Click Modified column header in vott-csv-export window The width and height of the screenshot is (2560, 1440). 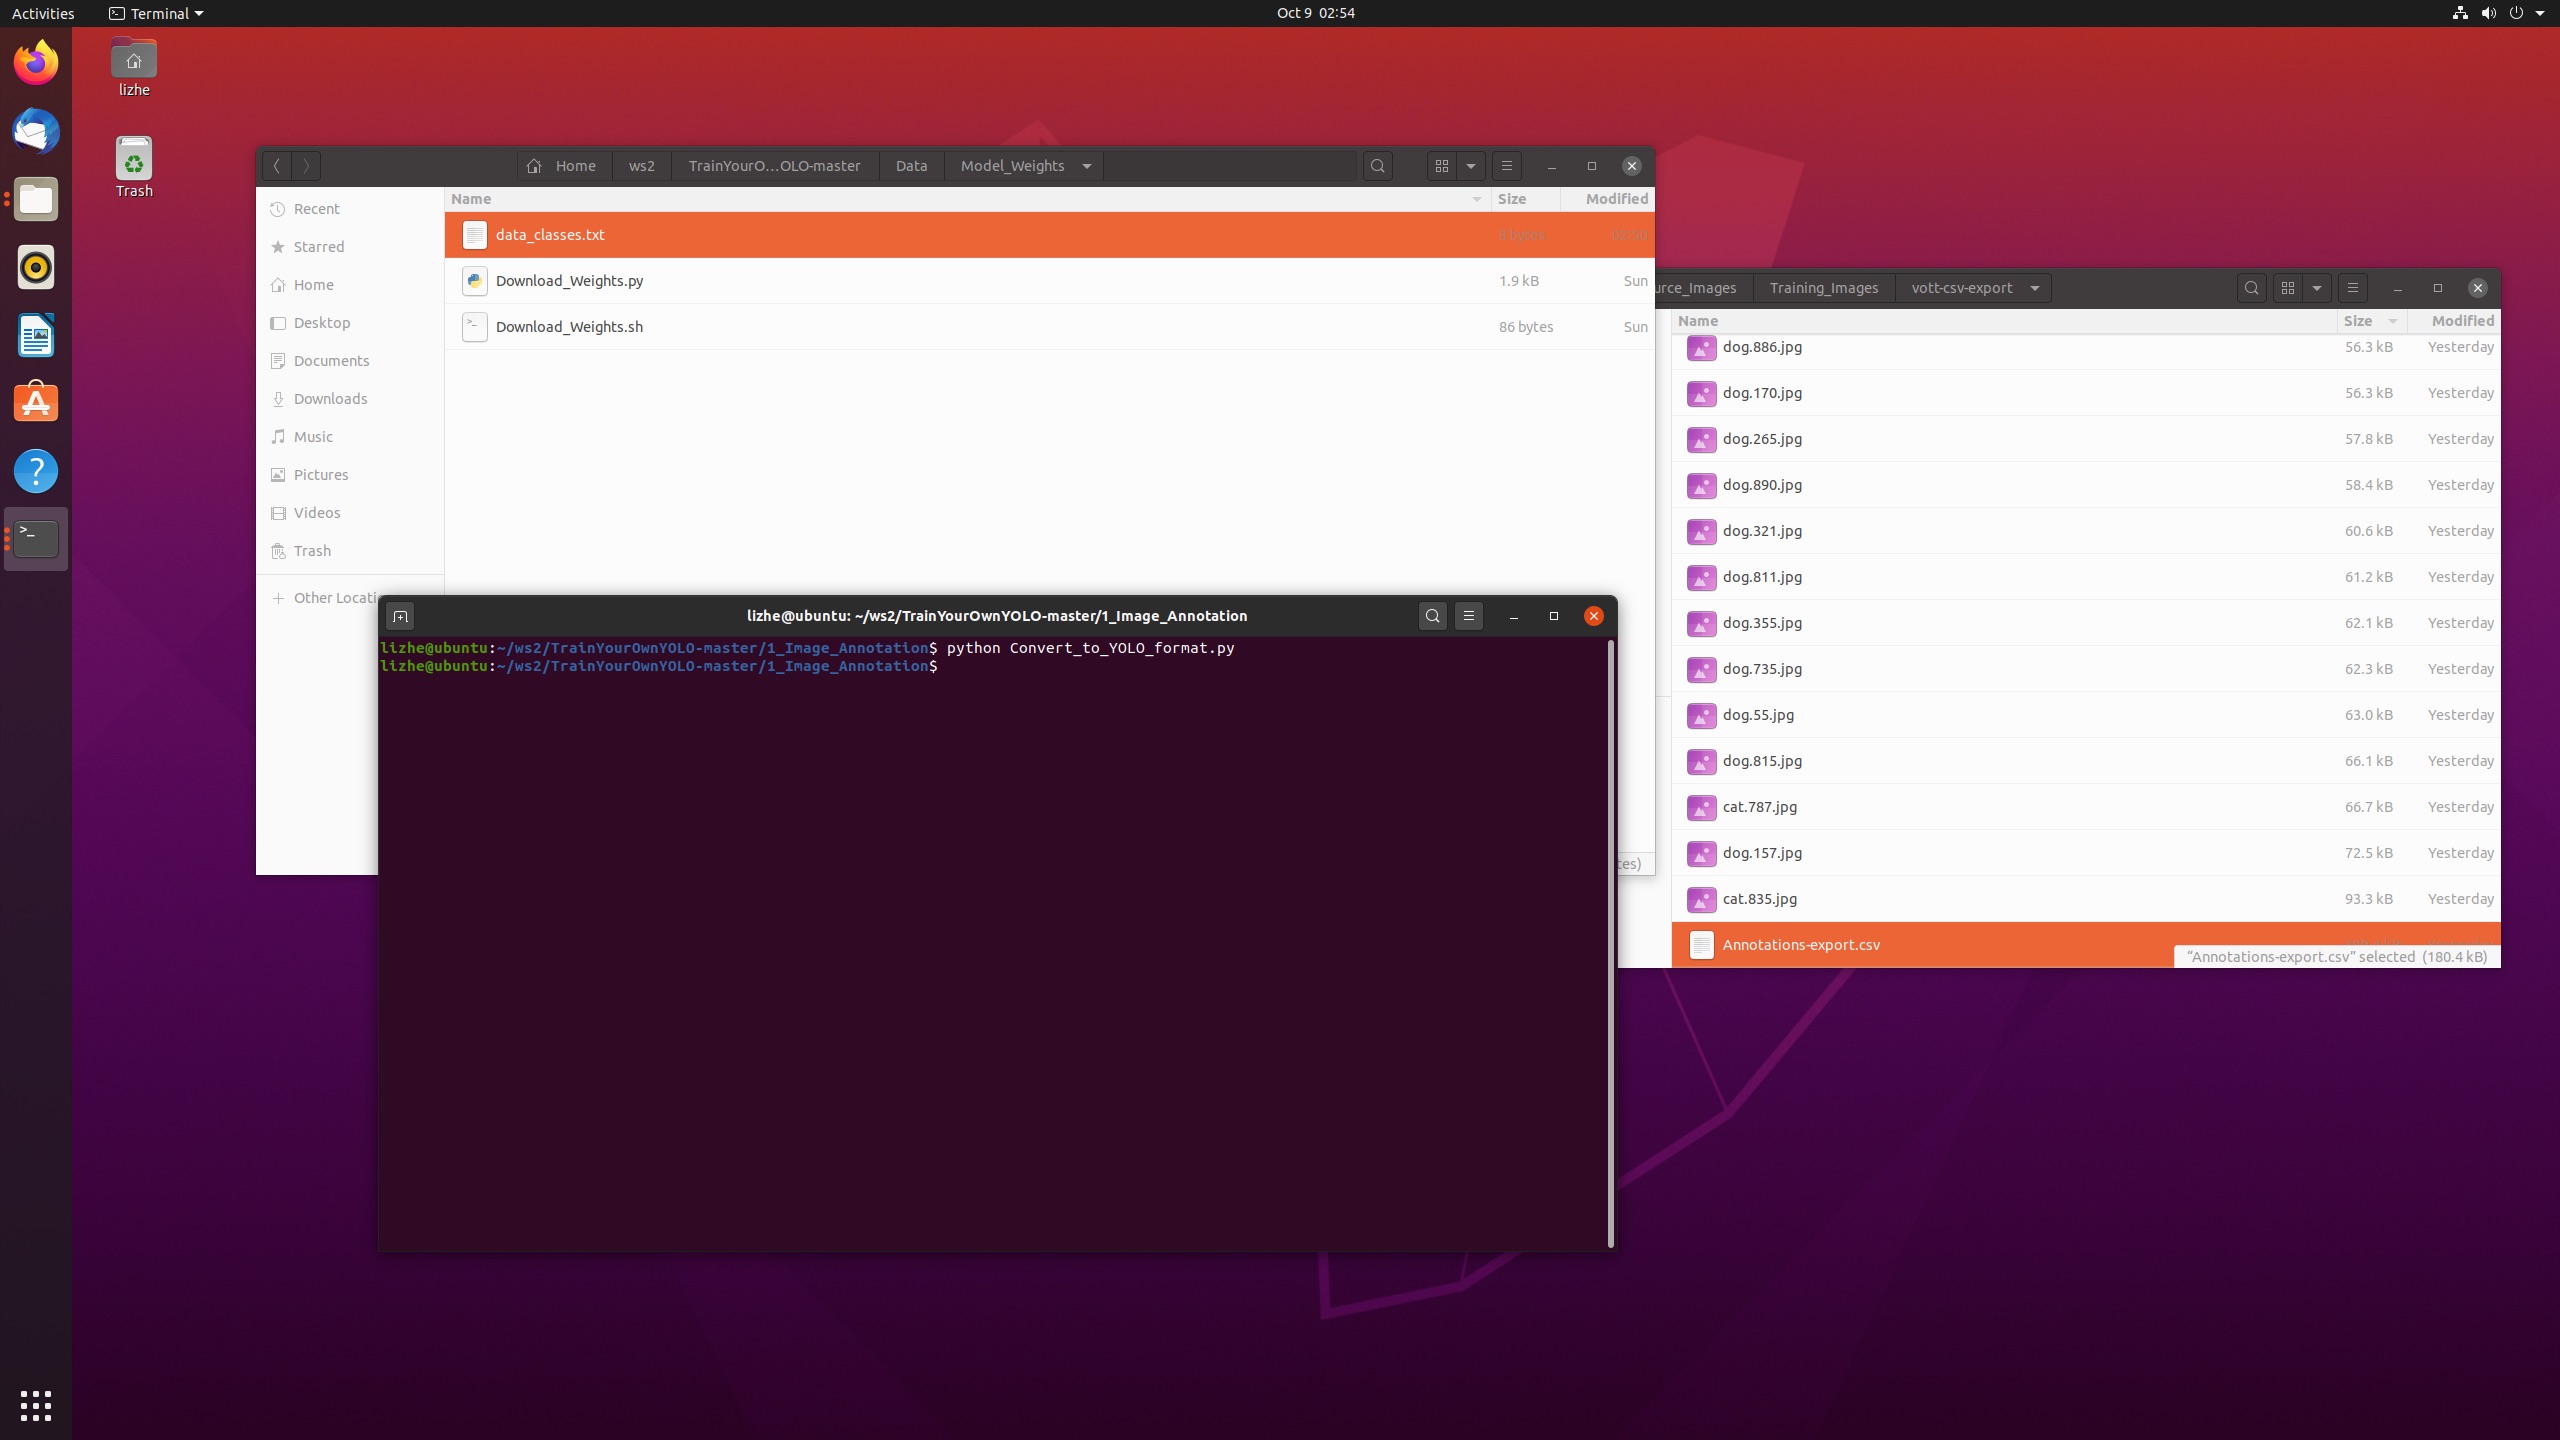pyautogui.click(x=2454, y=321)
